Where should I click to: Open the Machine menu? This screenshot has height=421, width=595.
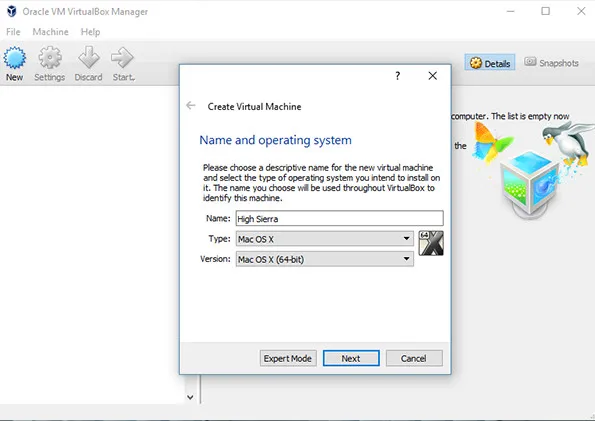[50, 32]
